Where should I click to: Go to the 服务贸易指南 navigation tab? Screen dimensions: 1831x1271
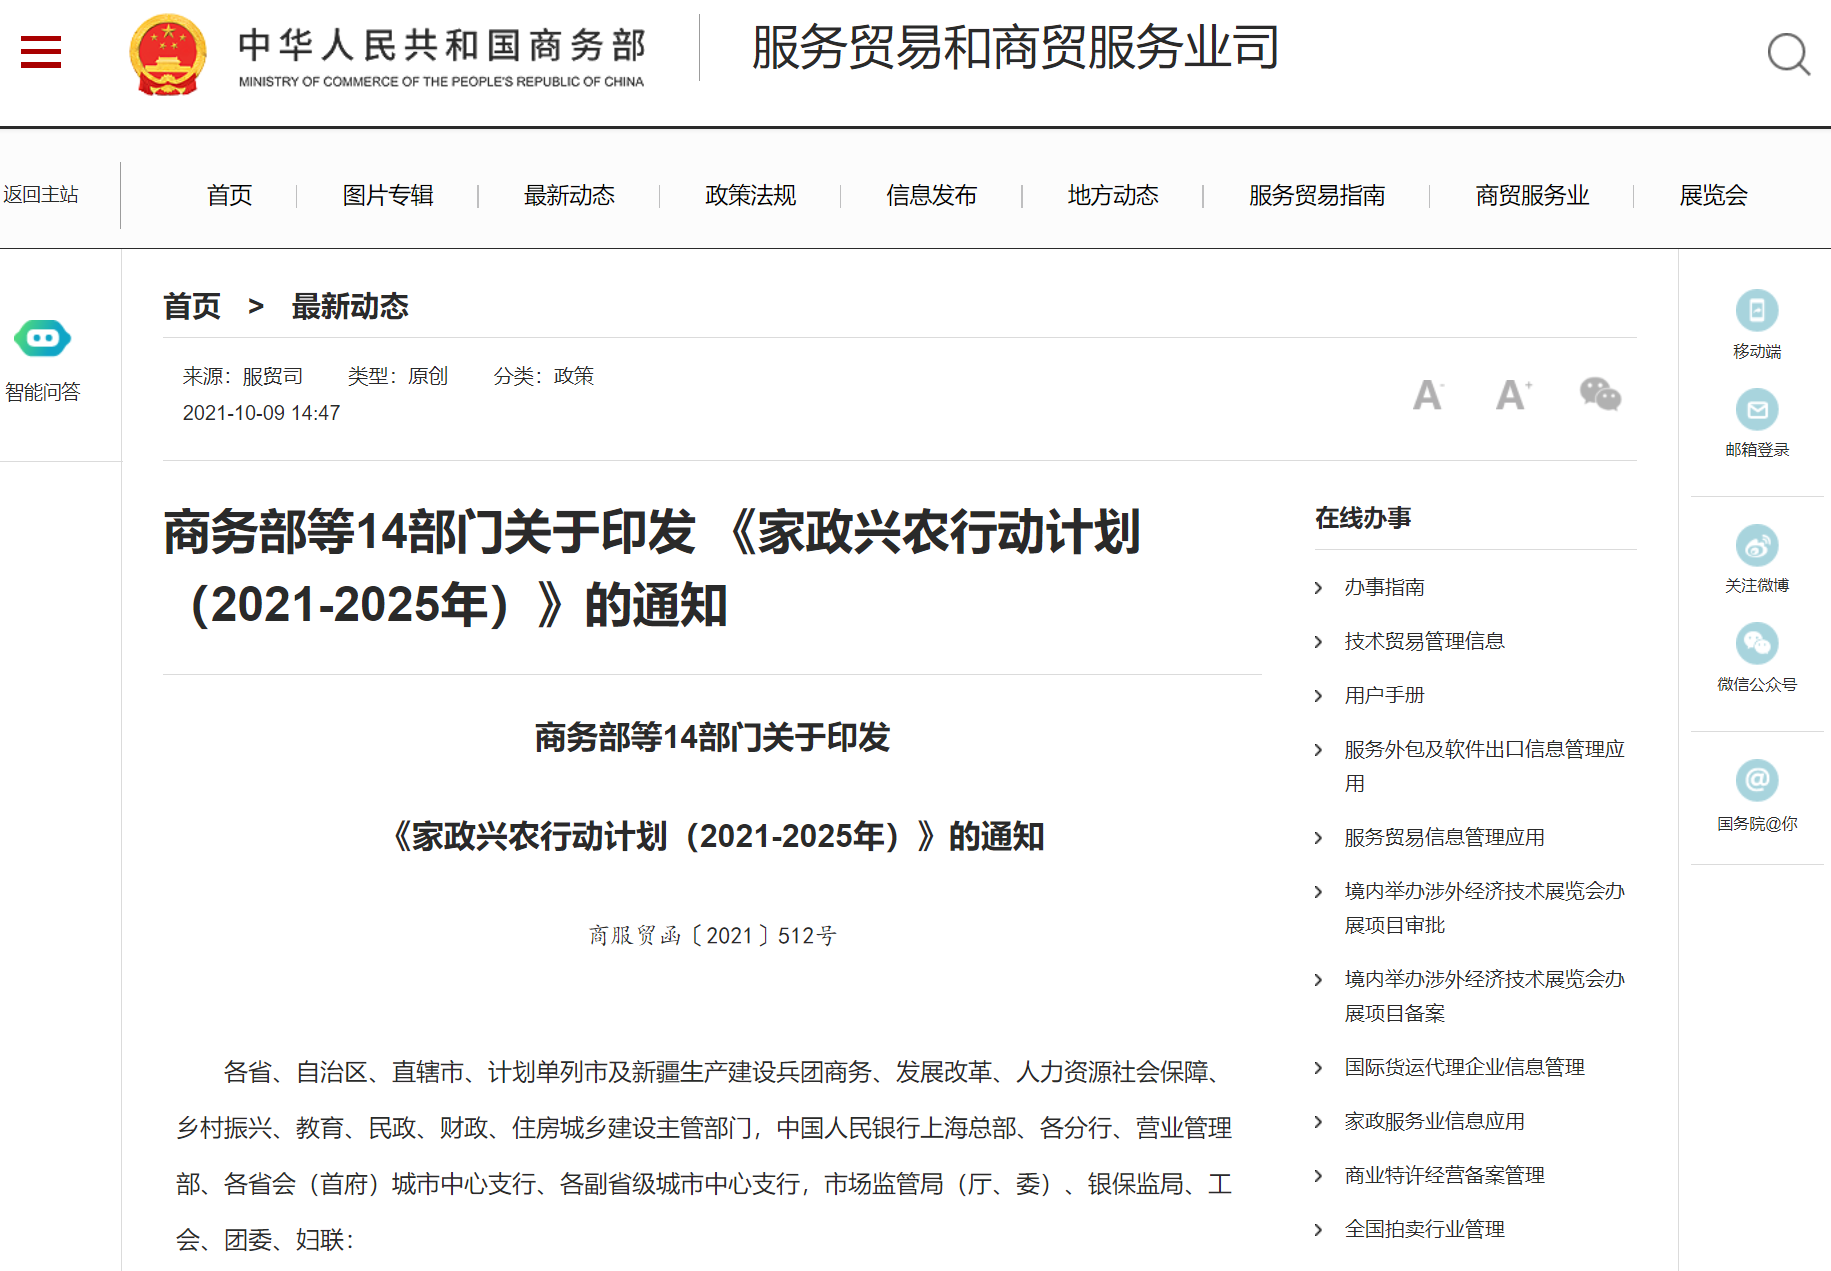(x=1316, y=195)
